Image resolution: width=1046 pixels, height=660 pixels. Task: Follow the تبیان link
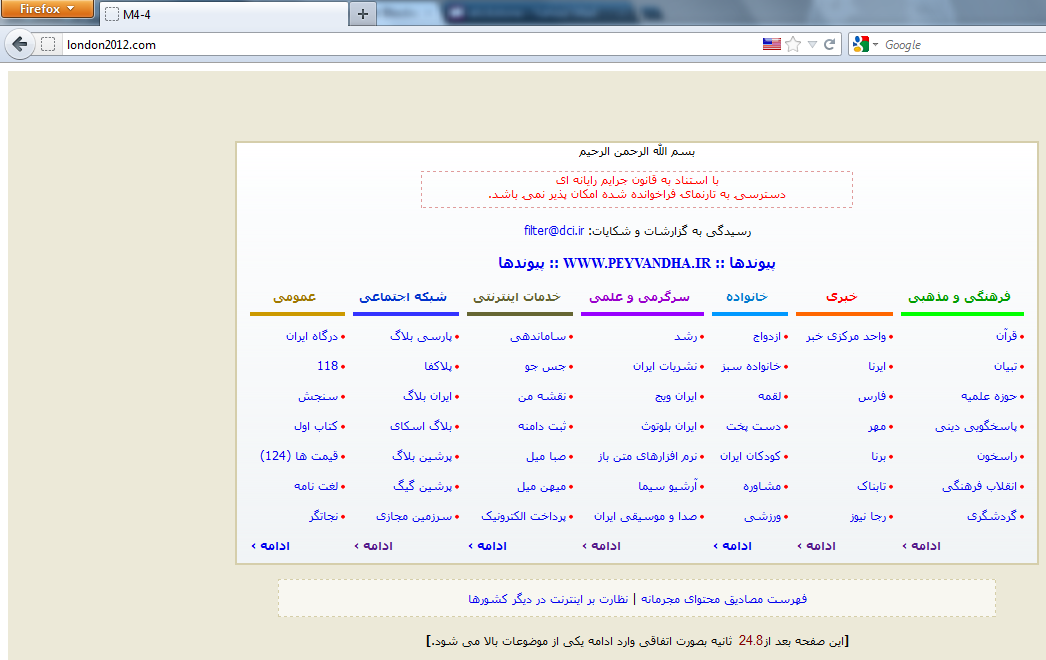click(1005, 366)
